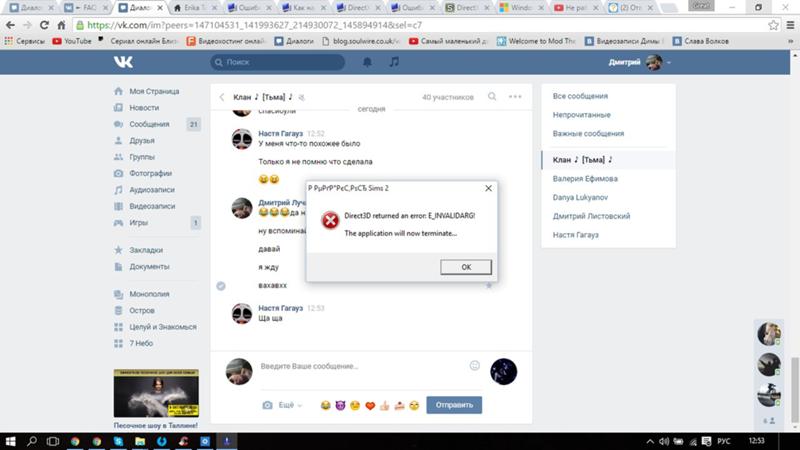
Task: Click the Документы file icon in sidebar
Action: point(118,266)
